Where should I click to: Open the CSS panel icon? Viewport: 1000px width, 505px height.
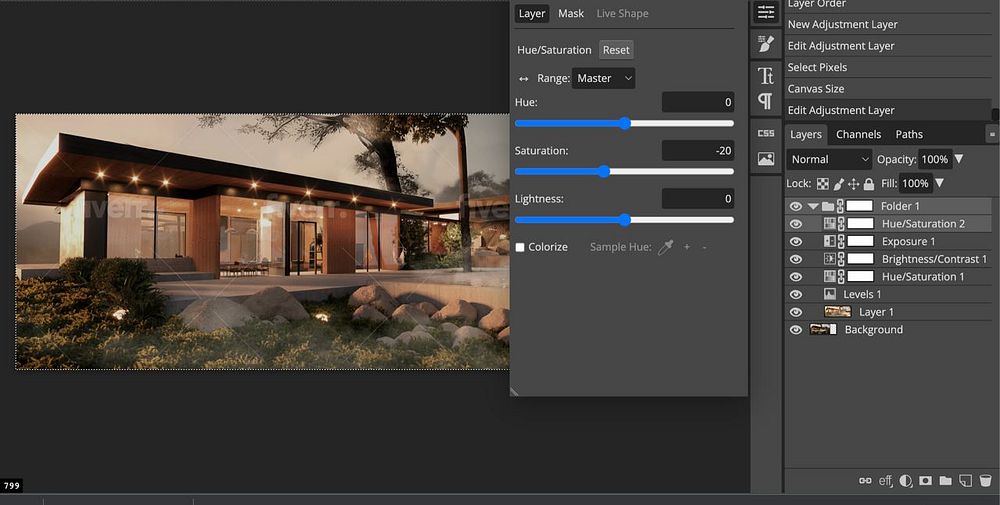(766, 133)
